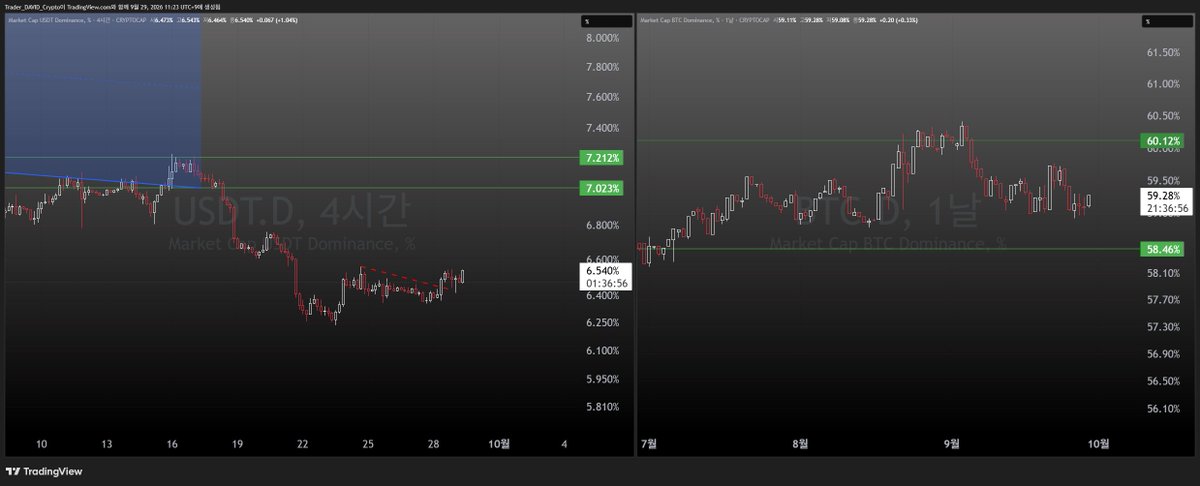
Task: Click the 61.00% price axis value
Action: point(1164,84)
